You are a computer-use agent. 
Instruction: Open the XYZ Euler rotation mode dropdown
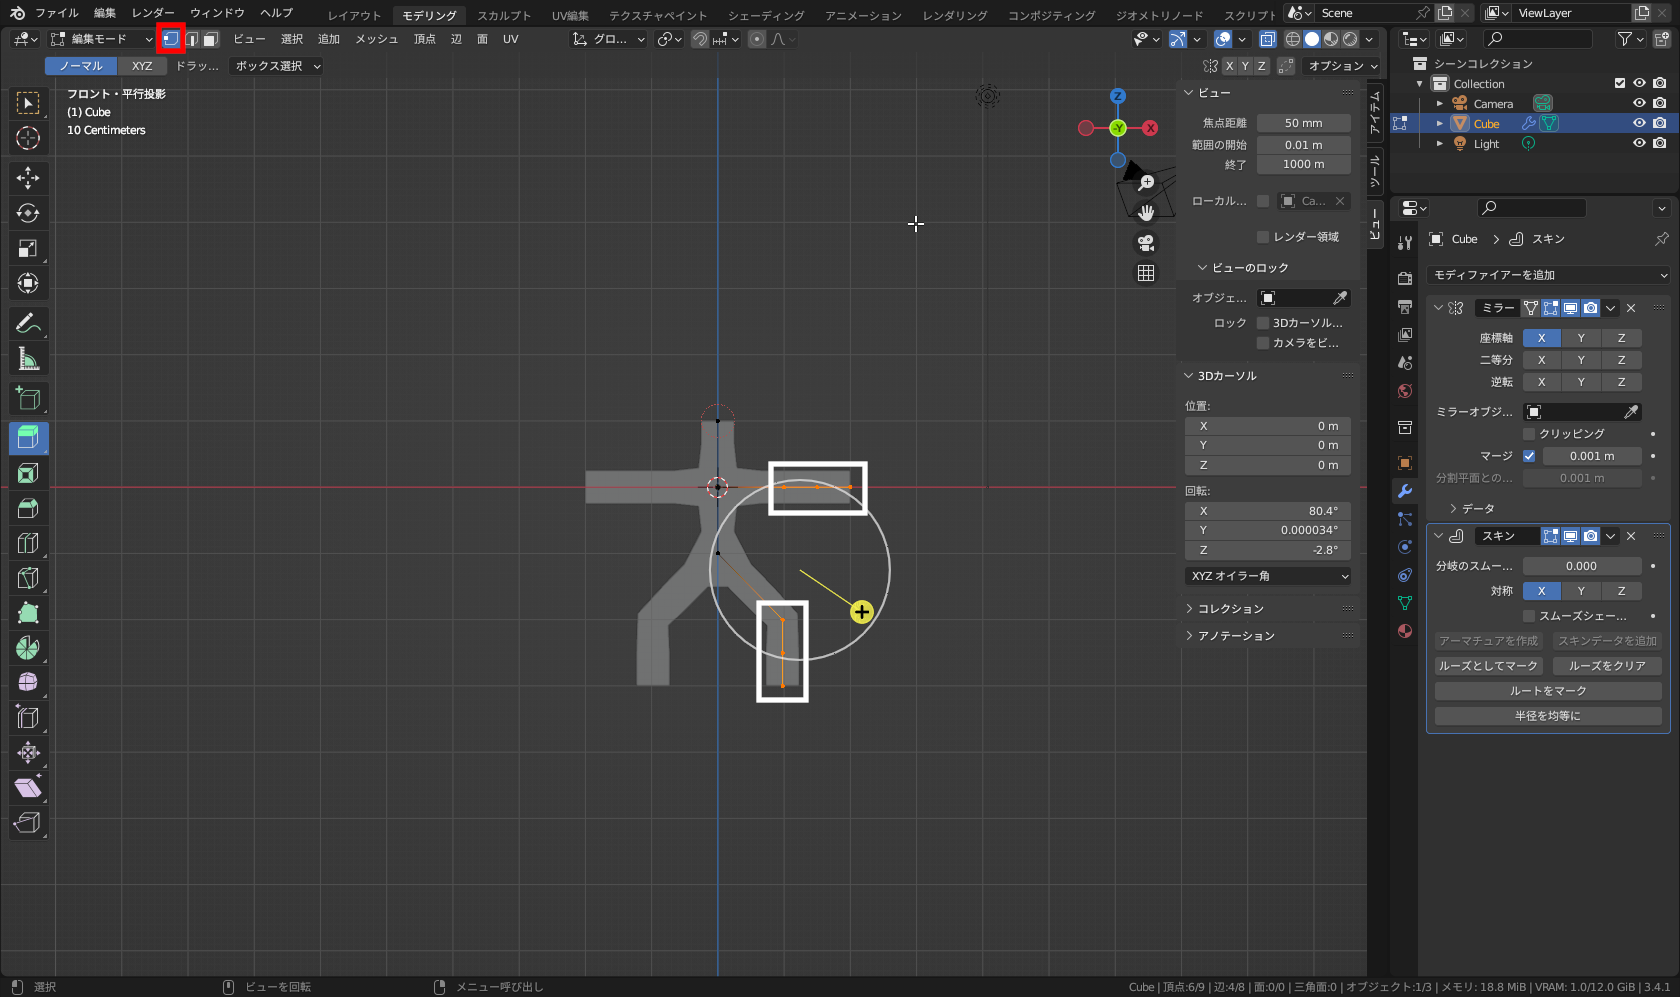click(1268, 576)
